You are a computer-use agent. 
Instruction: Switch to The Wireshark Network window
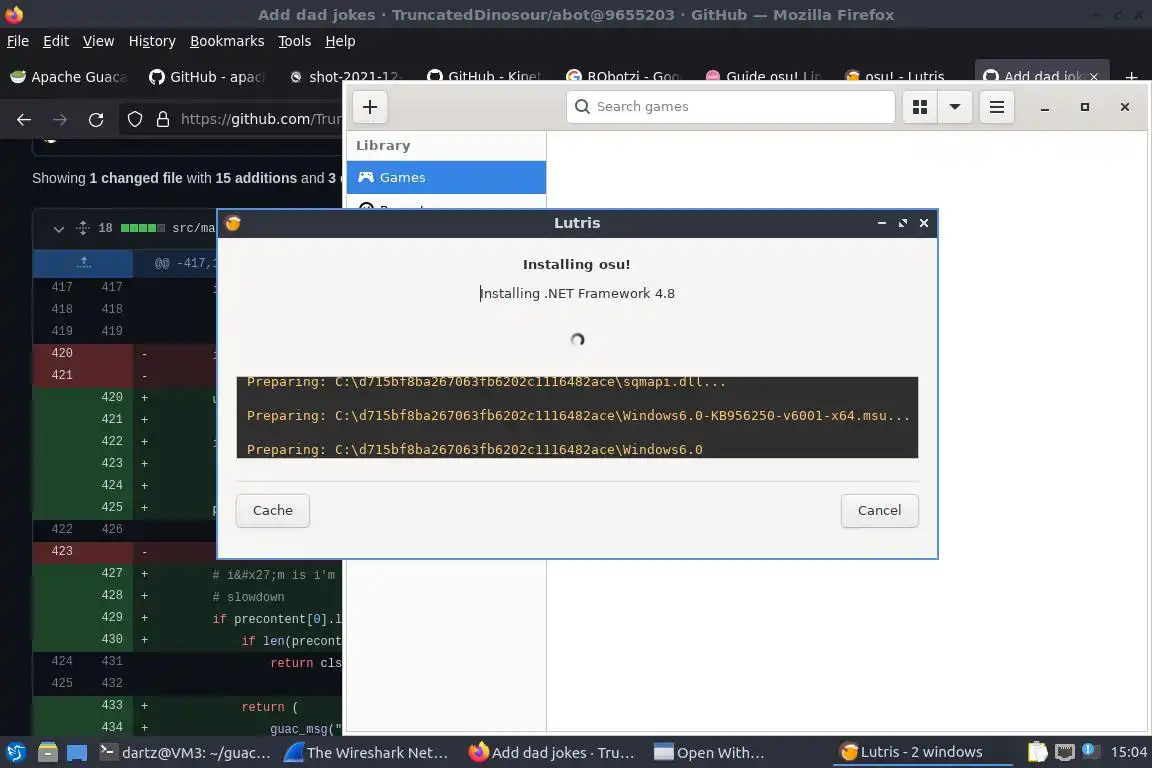click(366, 753)
